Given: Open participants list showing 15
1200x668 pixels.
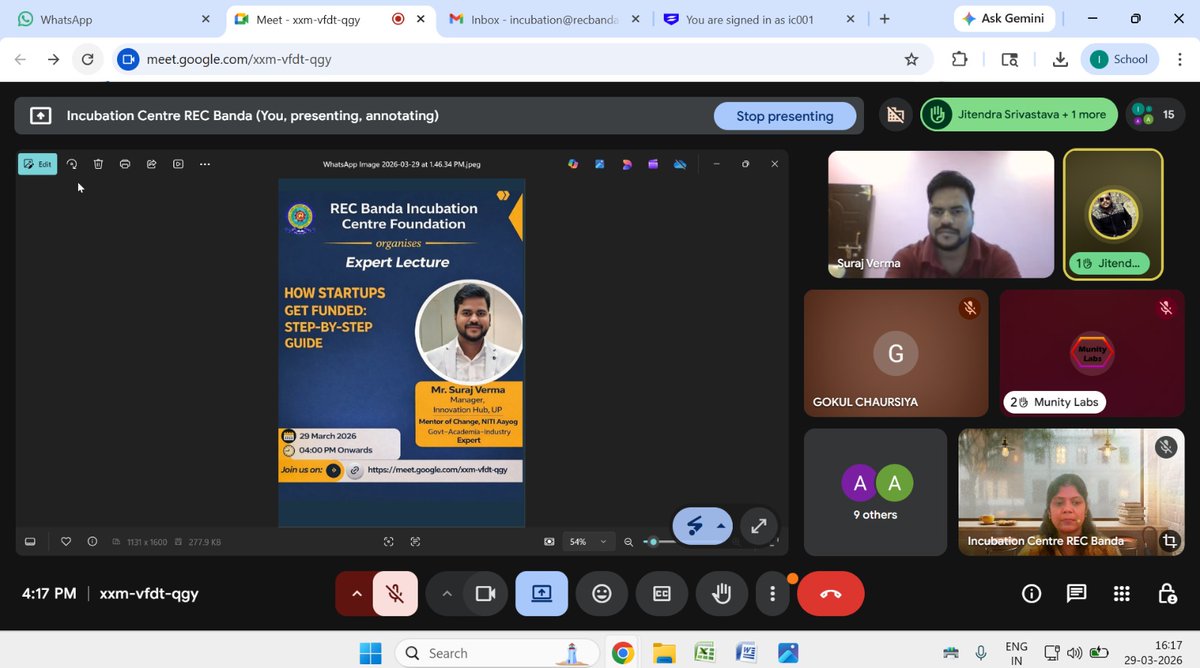Looking at the screenshot, I should [1155, 115].
